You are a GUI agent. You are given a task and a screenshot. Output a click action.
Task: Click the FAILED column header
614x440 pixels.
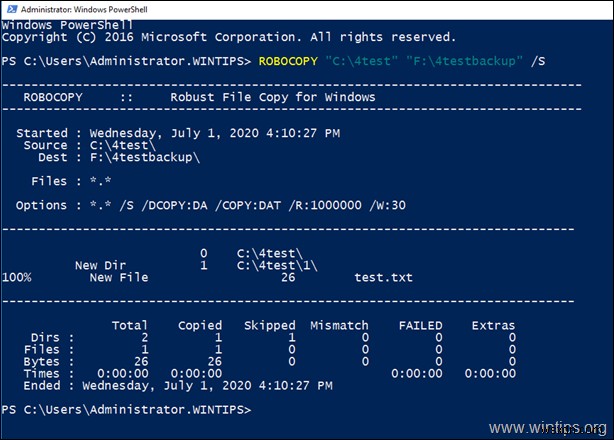coord(420,325)
